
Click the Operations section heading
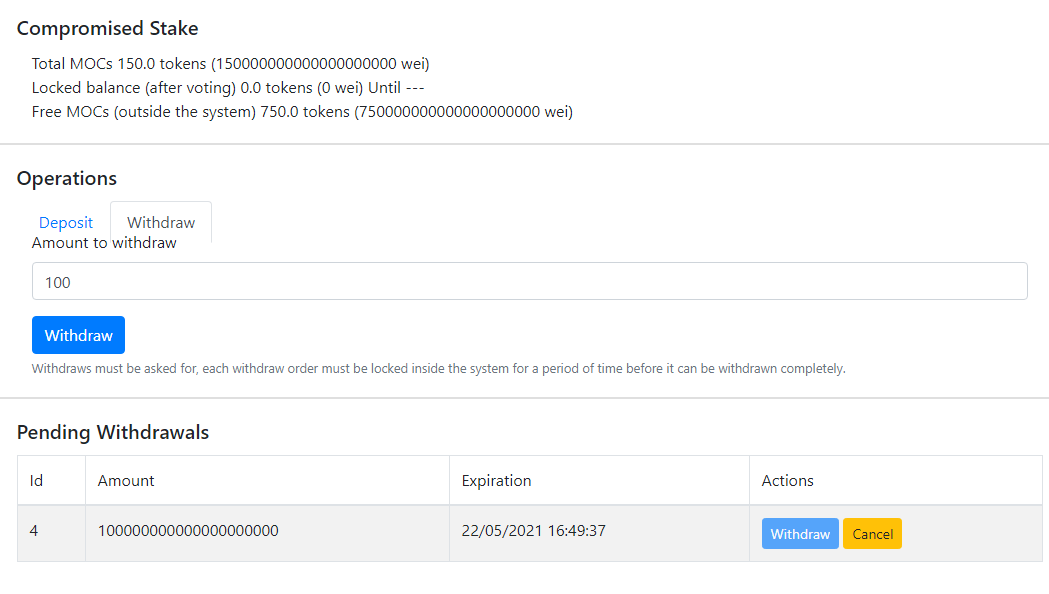(x=67, y=178)
